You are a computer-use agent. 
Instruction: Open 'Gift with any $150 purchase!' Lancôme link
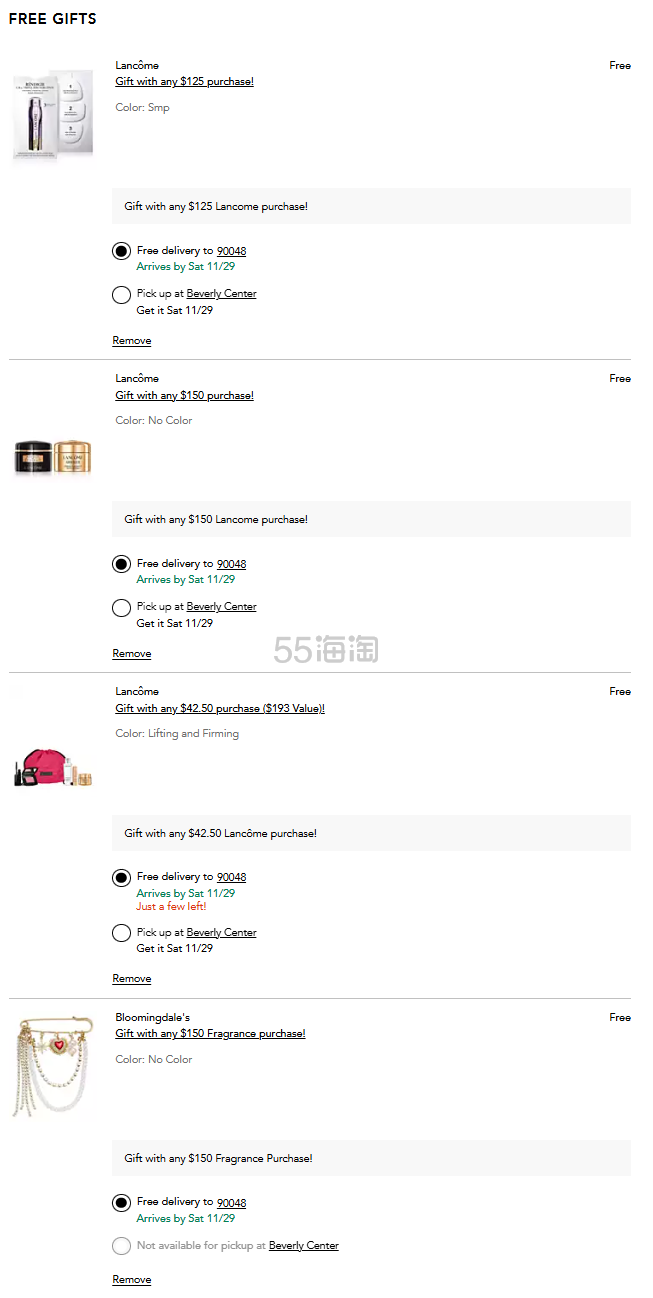pos(184,396)
